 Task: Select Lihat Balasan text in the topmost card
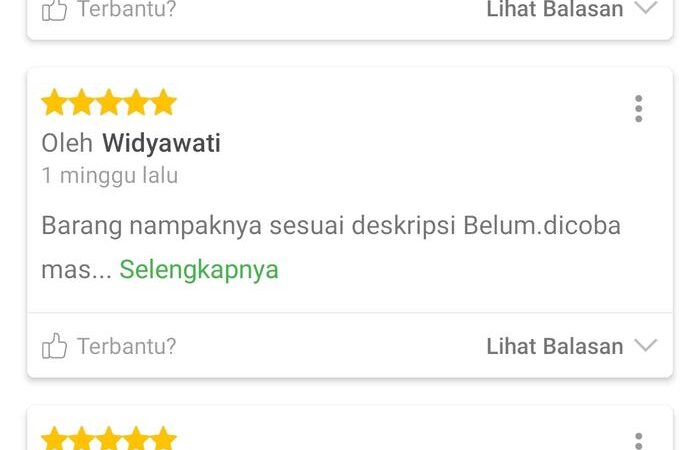coord(554,9)
